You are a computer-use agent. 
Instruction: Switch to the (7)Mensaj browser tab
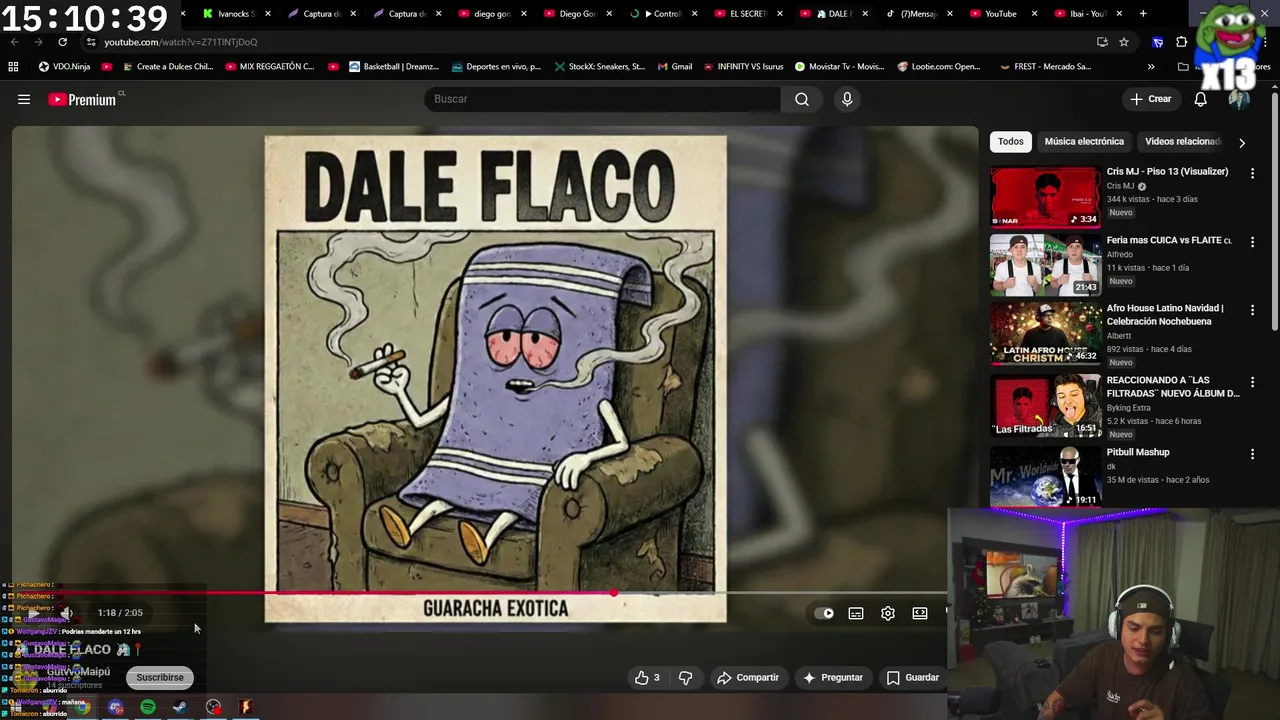(919, 13)
